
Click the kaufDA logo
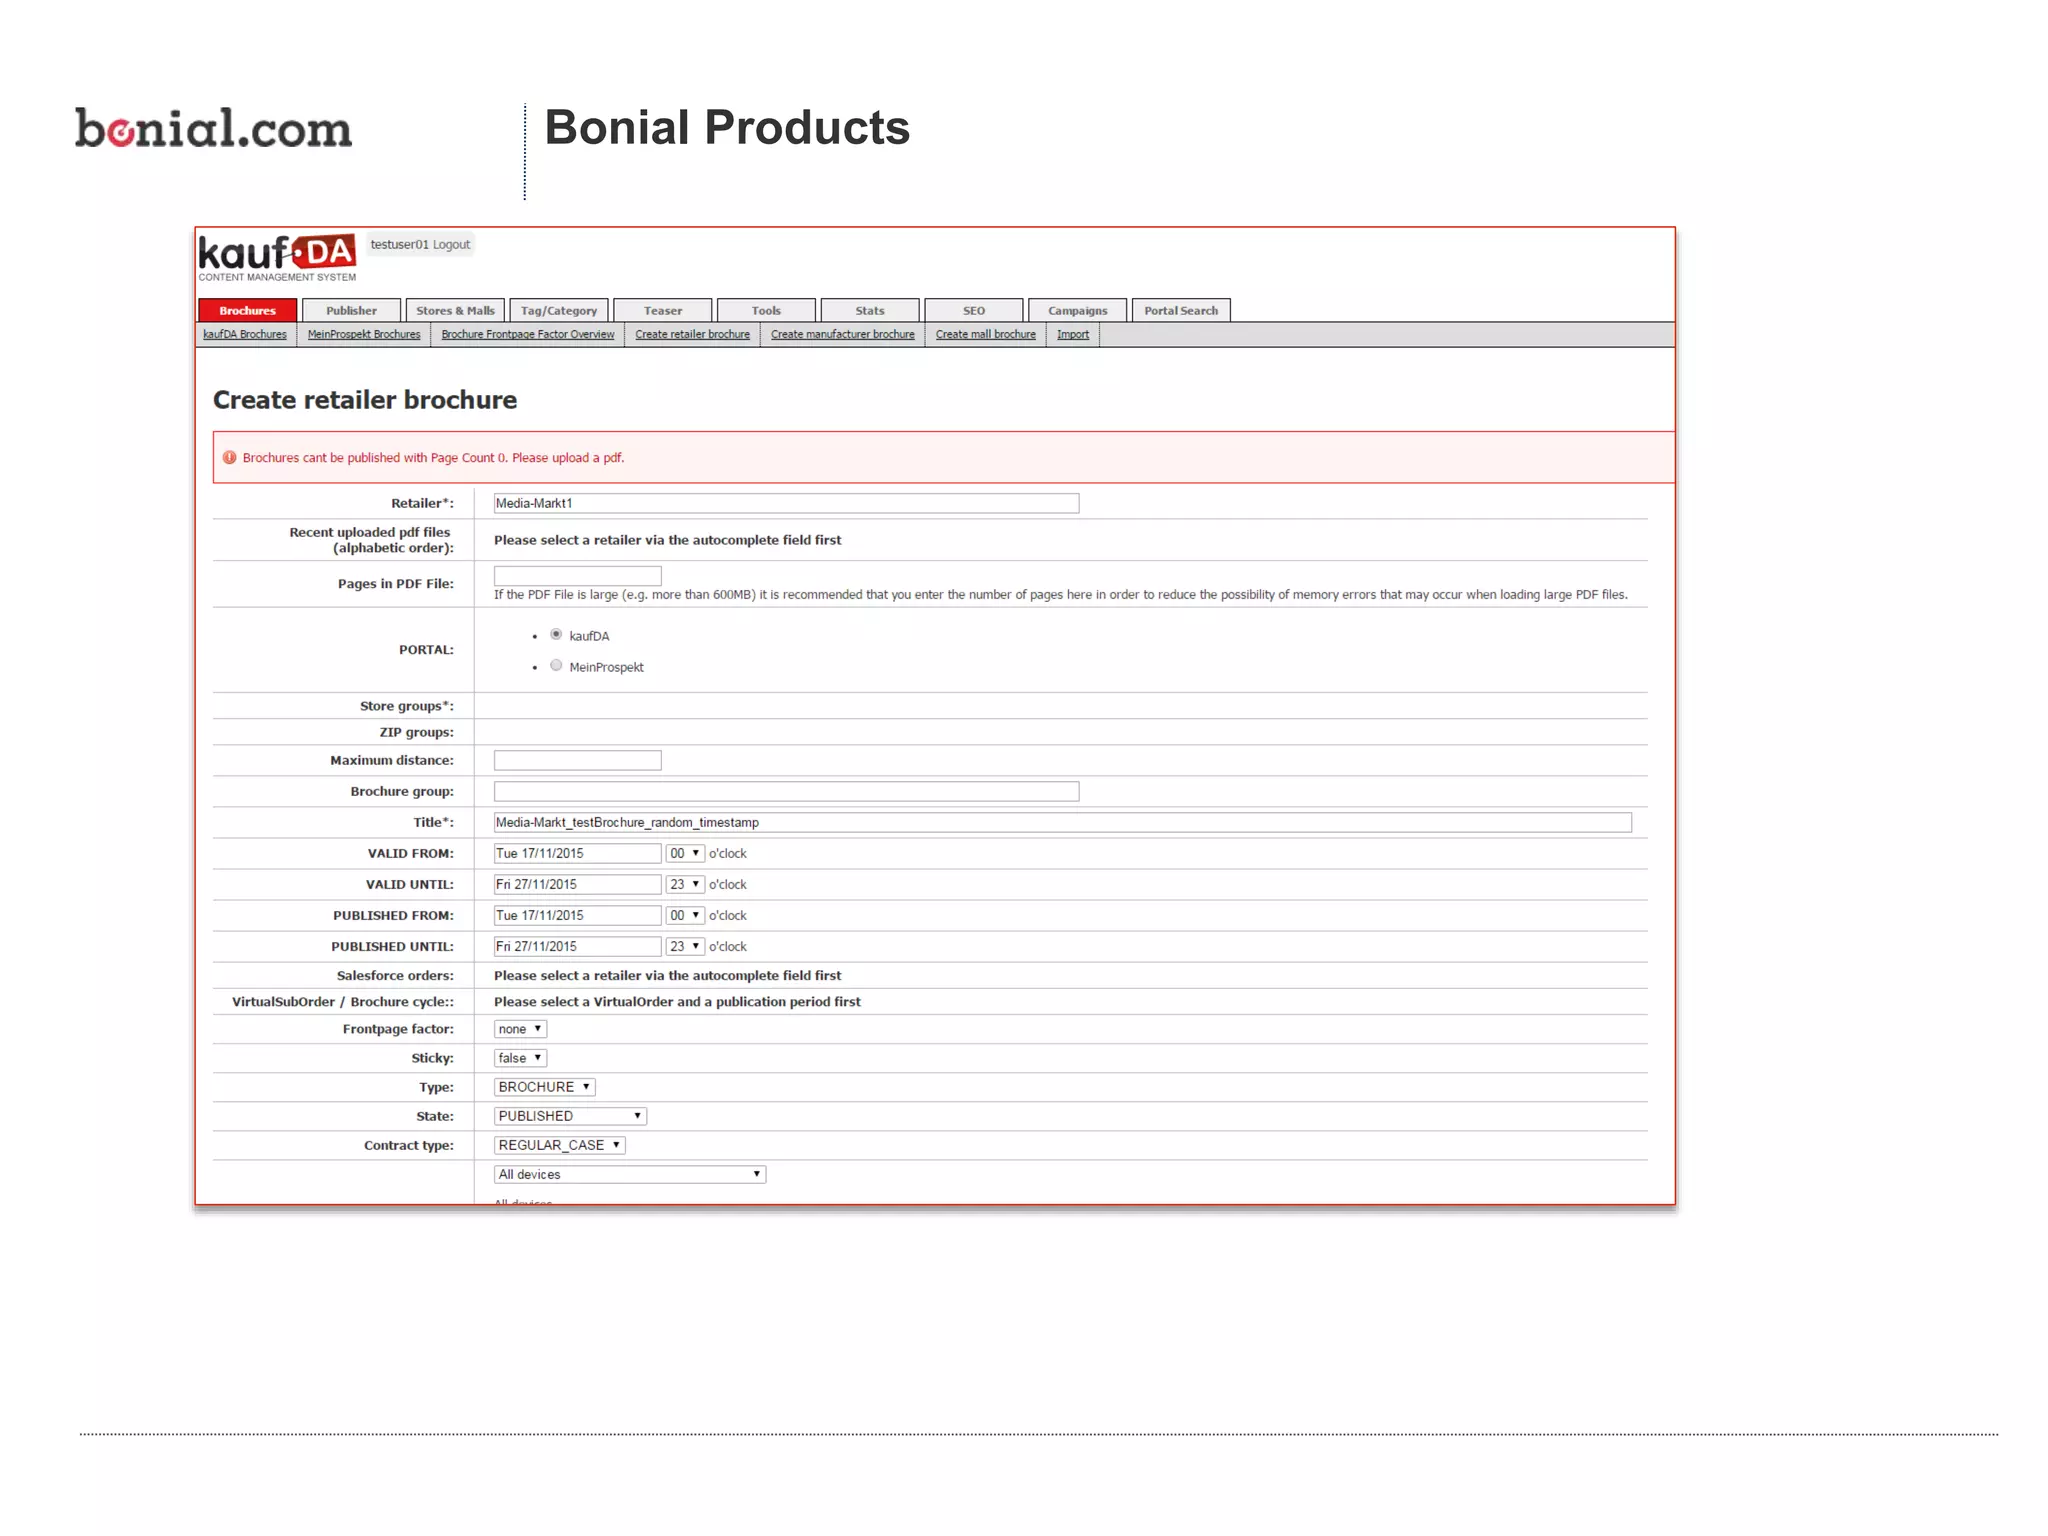(x=277, y=257)
